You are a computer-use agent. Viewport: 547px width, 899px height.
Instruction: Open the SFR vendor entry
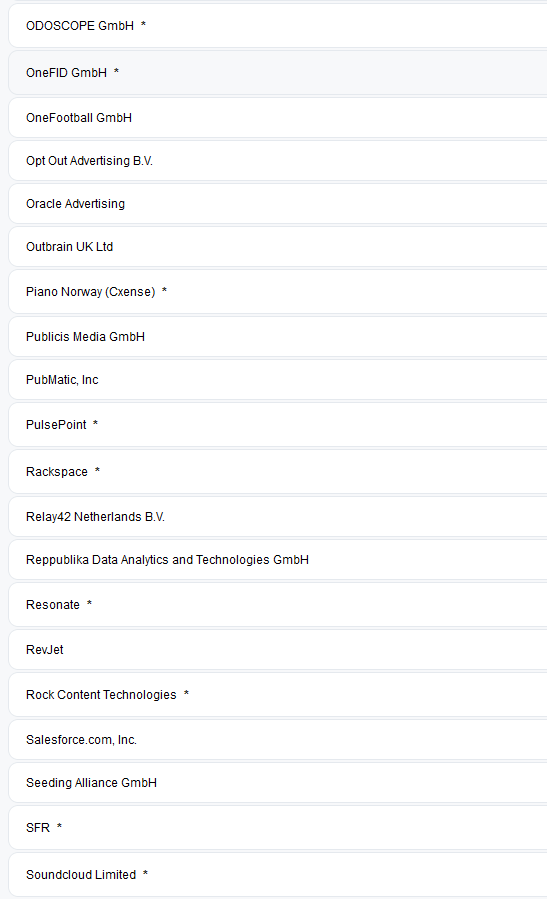[x=278, y=828]
